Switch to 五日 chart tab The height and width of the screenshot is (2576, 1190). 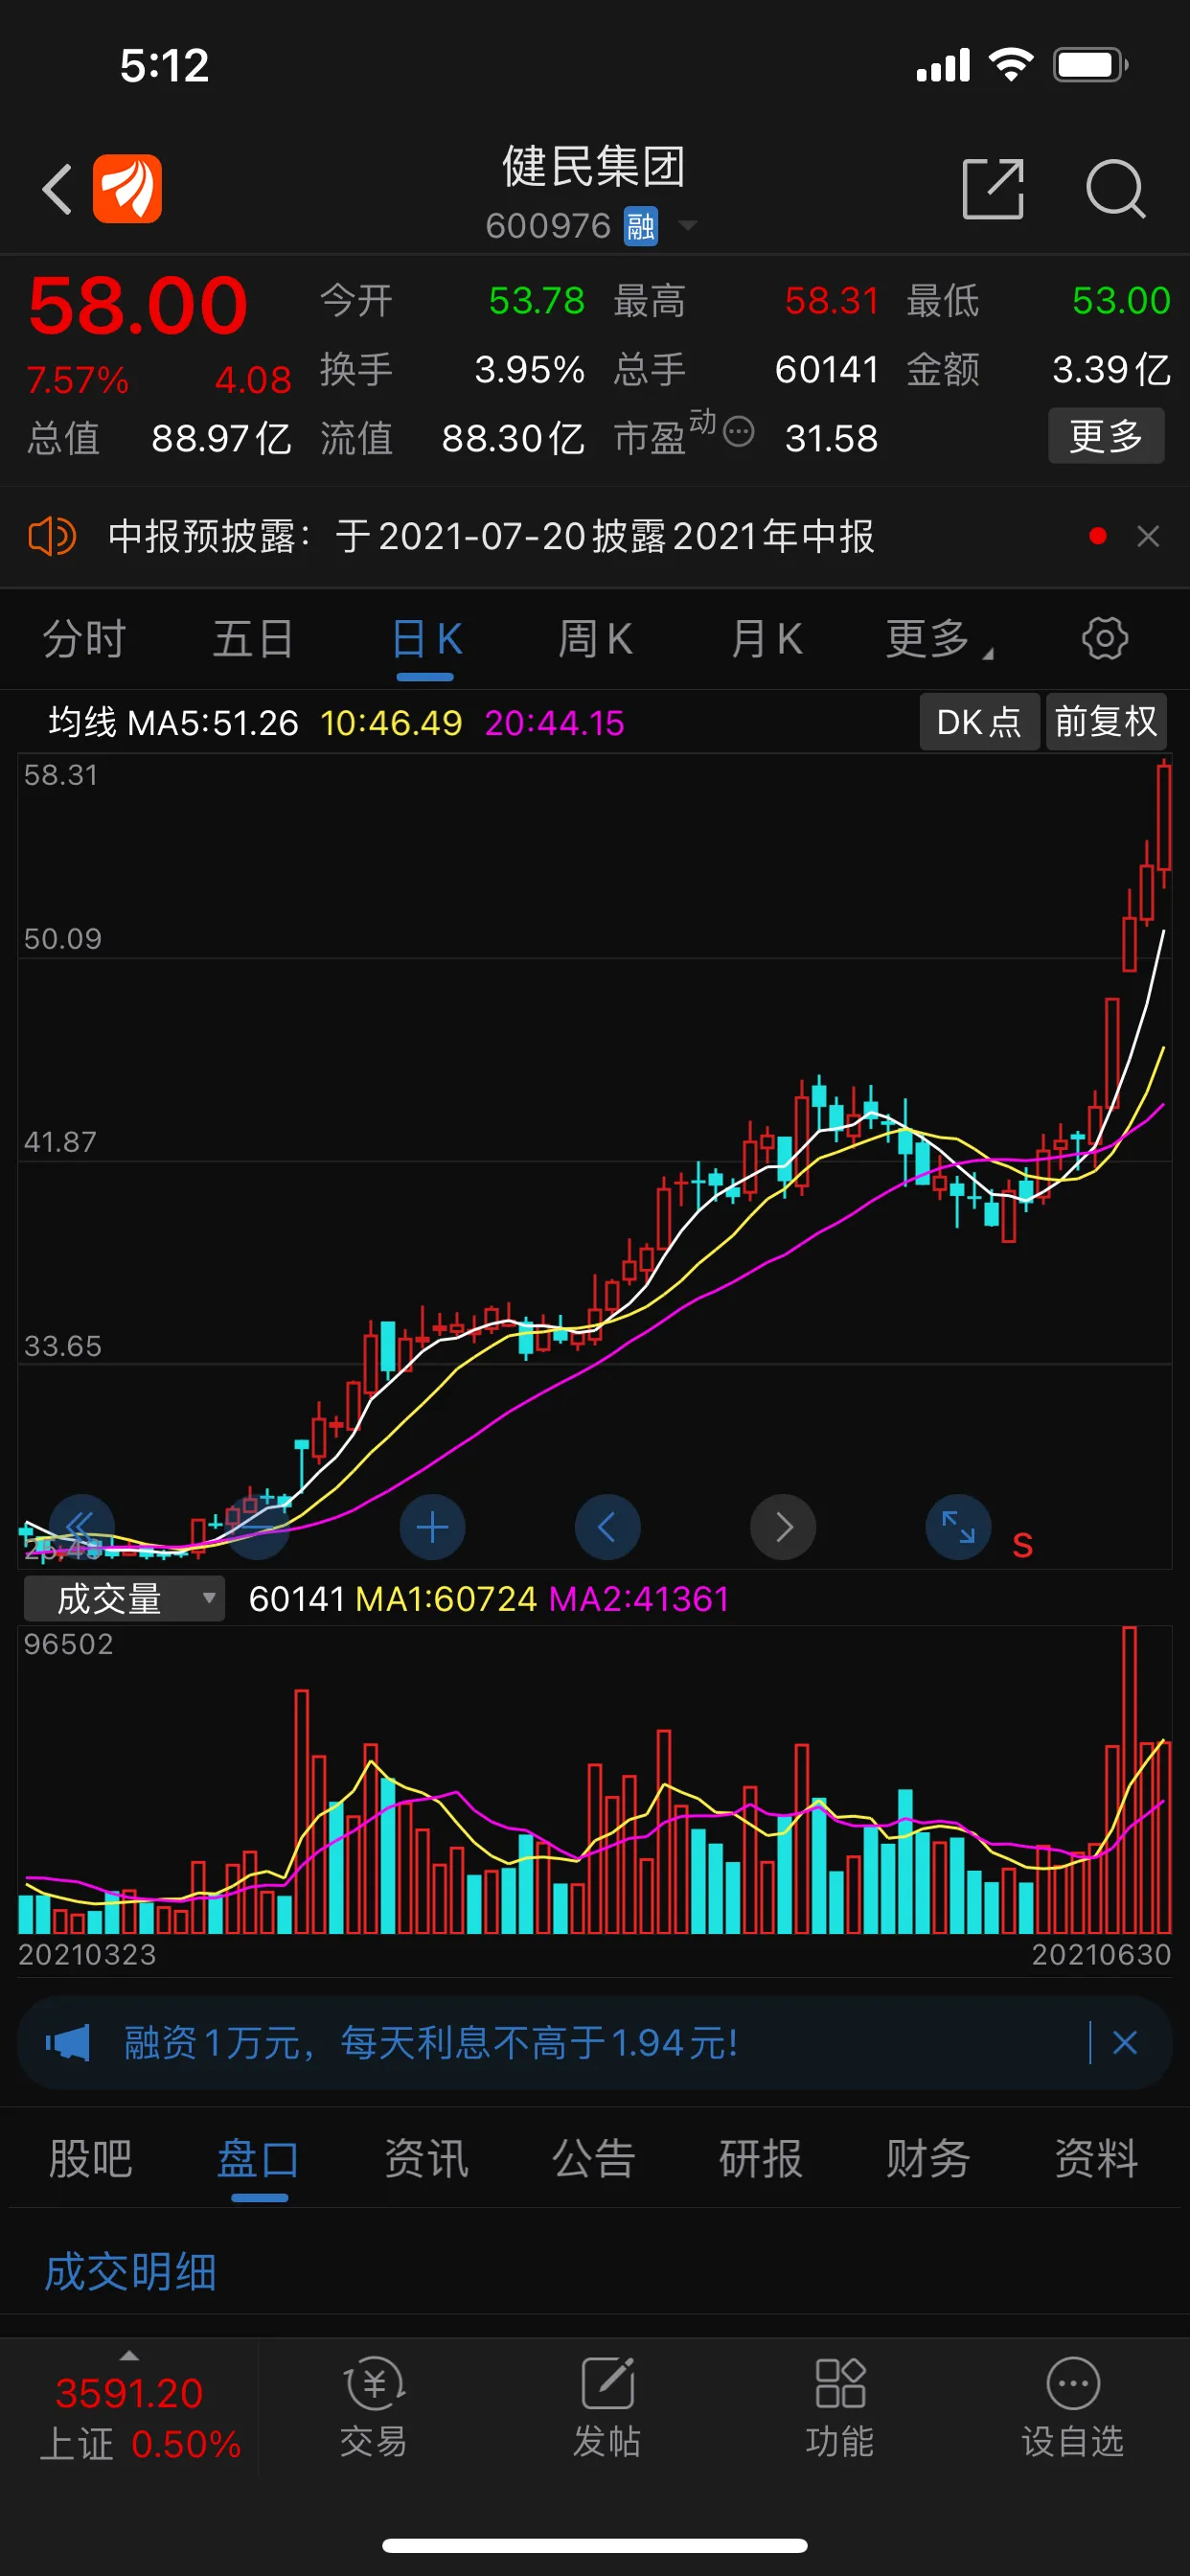(253, 639)
